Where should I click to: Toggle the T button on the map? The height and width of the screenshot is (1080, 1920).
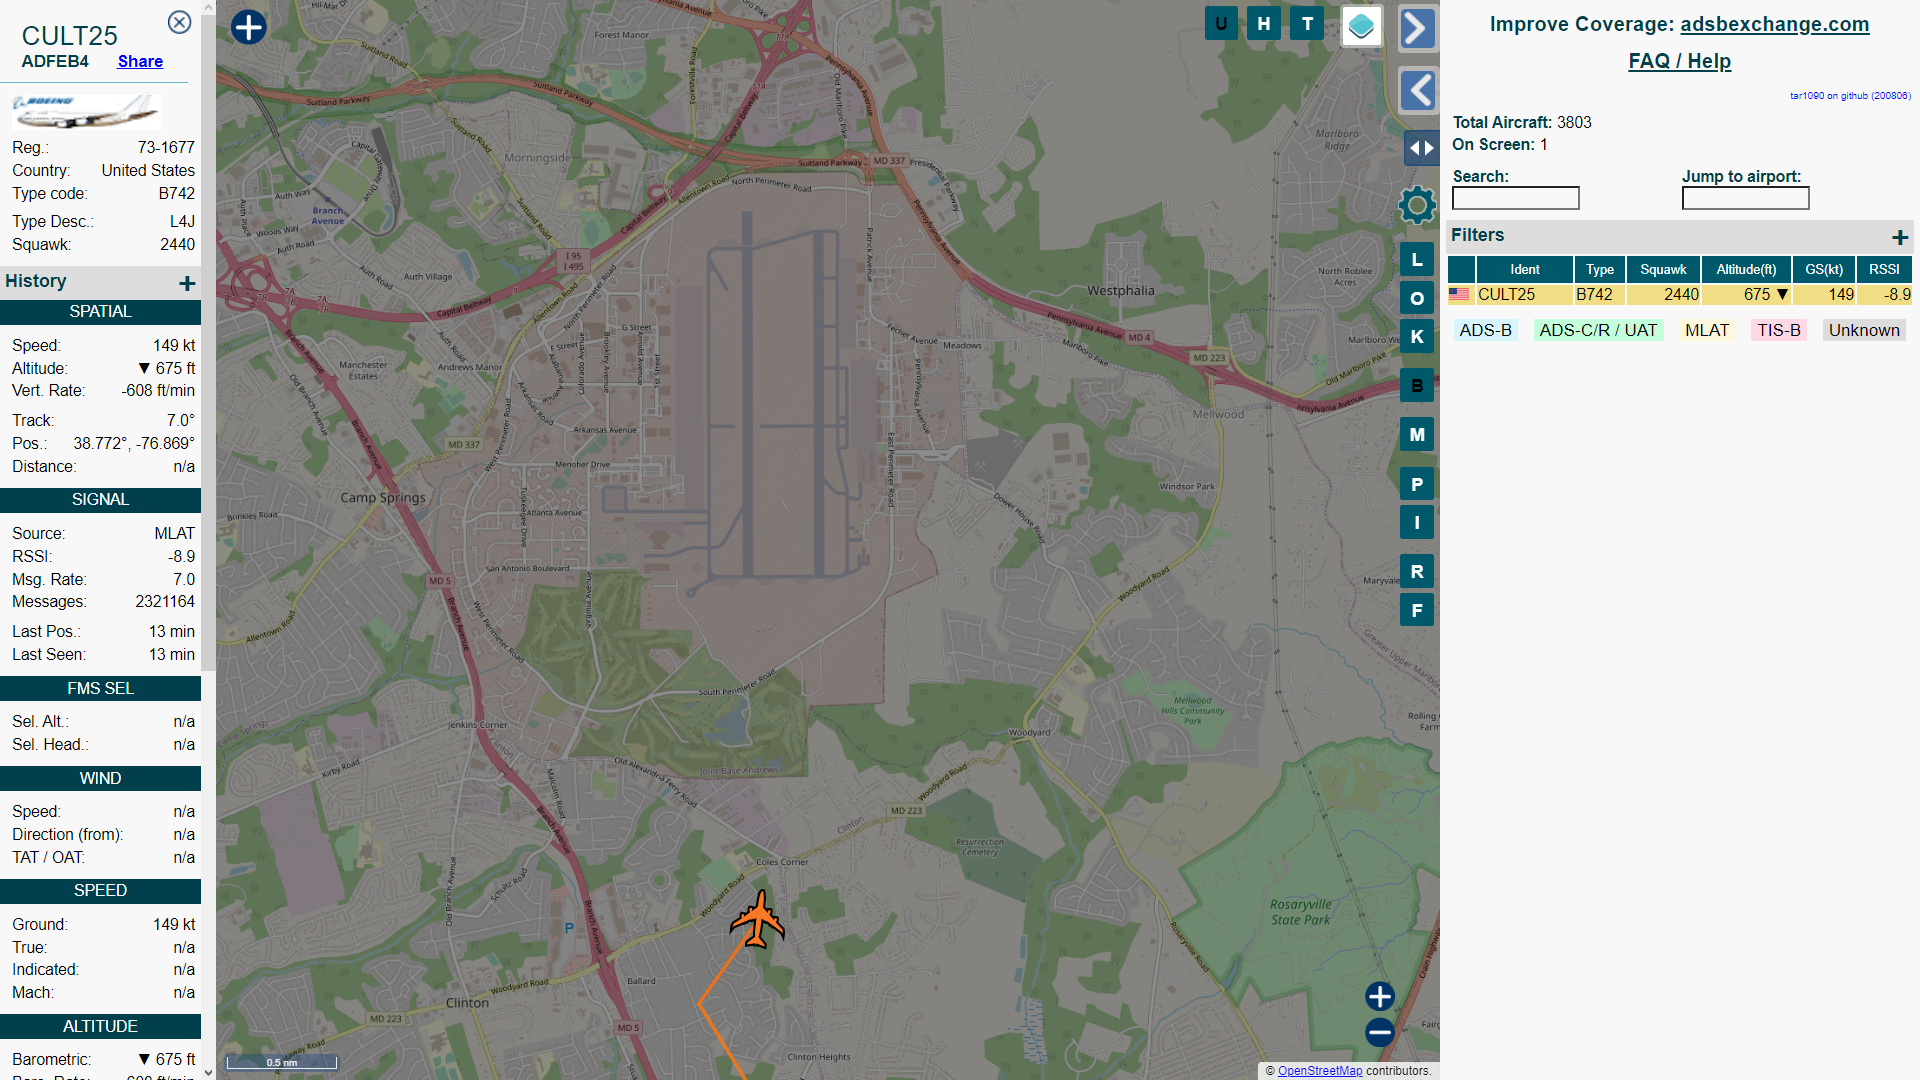(1307, 24)
